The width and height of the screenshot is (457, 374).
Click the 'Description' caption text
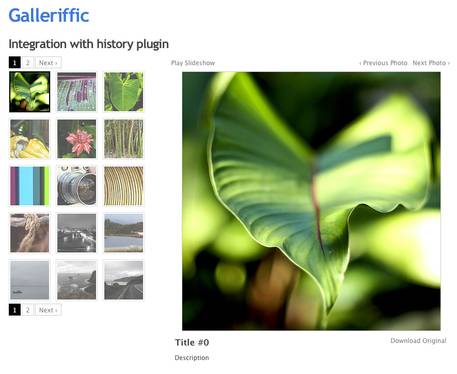pyautogui.click(x=192, y=358)
